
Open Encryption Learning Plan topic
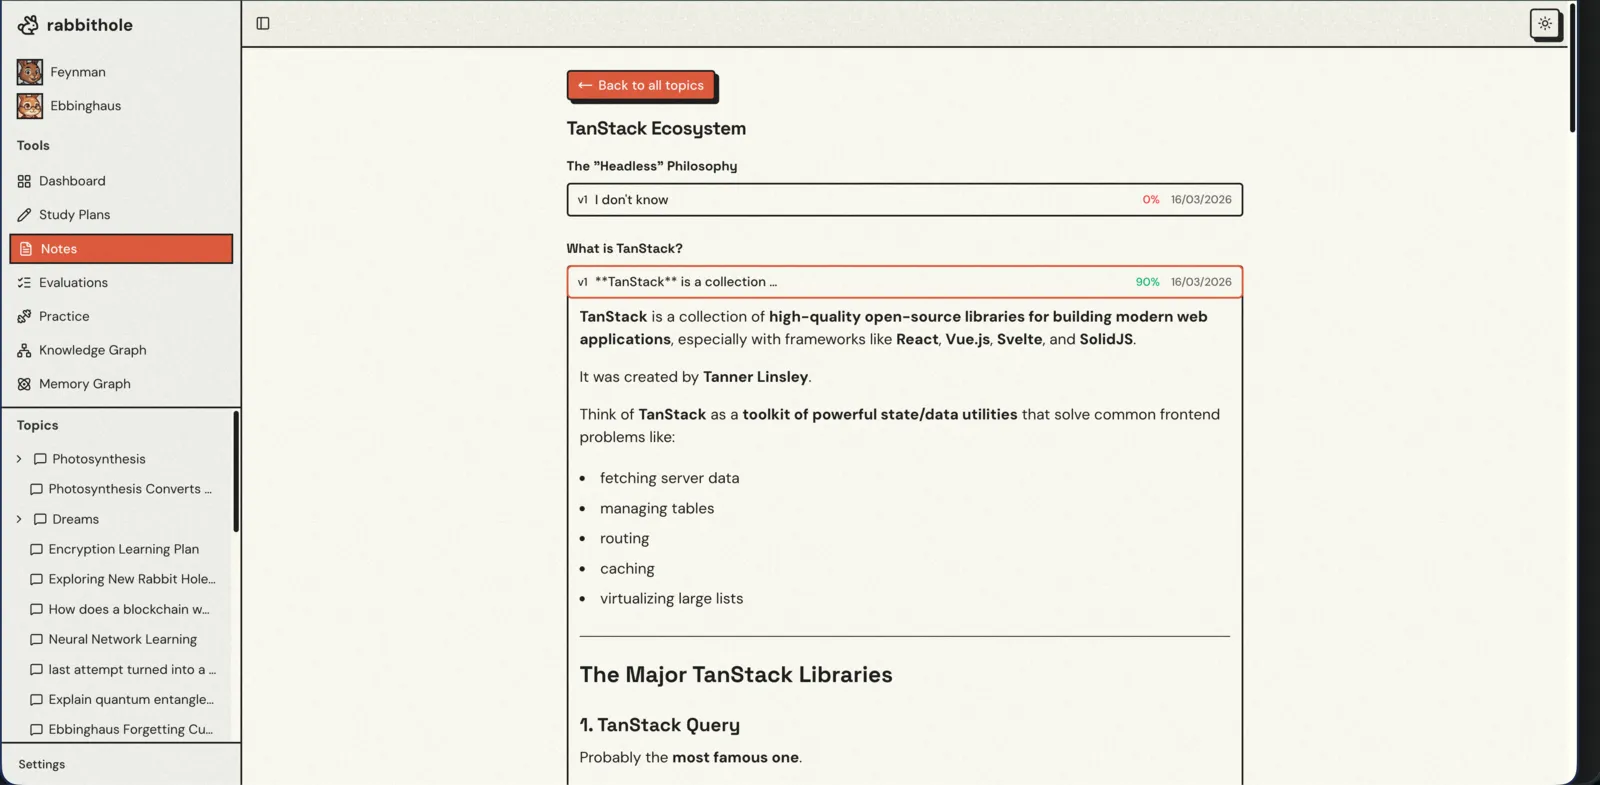click(x=124, y=549)
